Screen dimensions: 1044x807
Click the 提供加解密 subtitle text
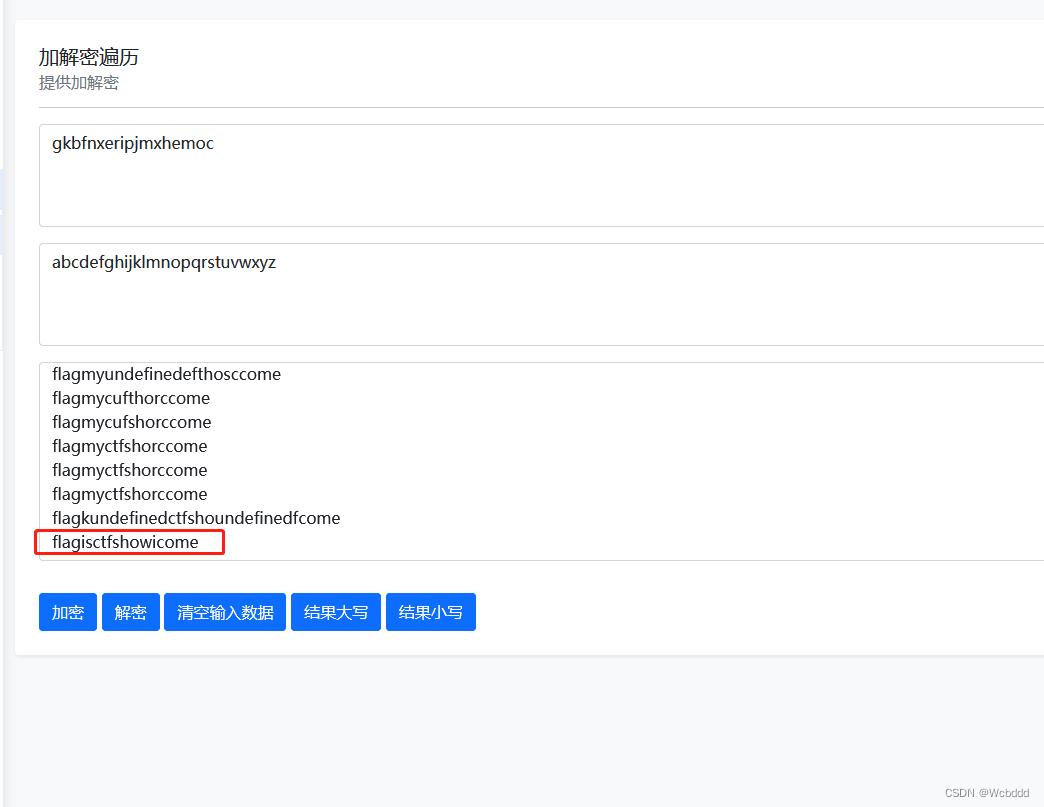point(79,83)
